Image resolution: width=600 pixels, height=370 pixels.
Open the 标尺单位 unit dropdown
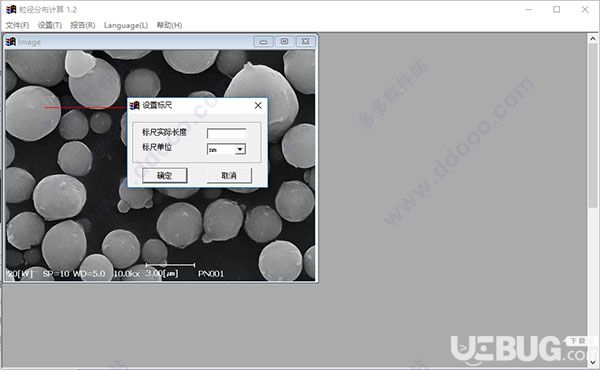coord(240,149)
